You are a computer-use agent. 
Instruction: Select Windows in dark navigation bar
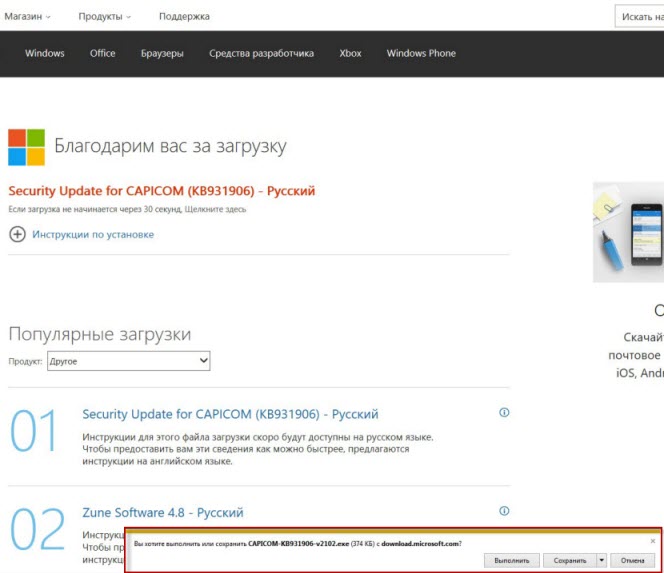coord(44,53)
